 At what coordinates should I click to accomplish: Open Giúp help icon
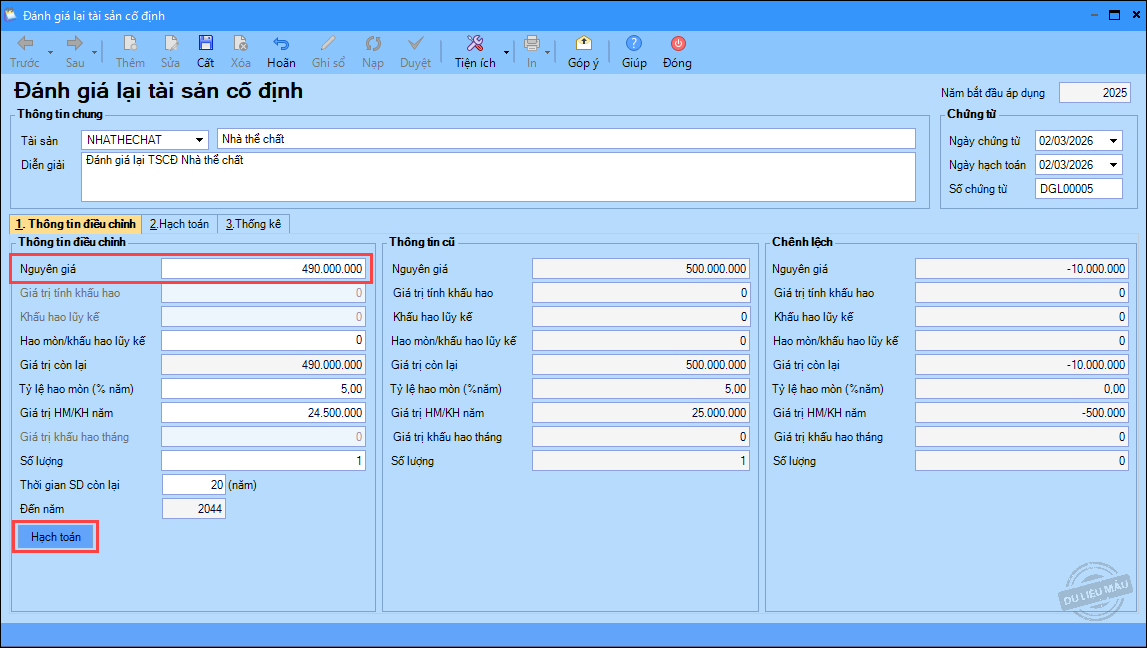pyautogui.click(x=634, y=44)
